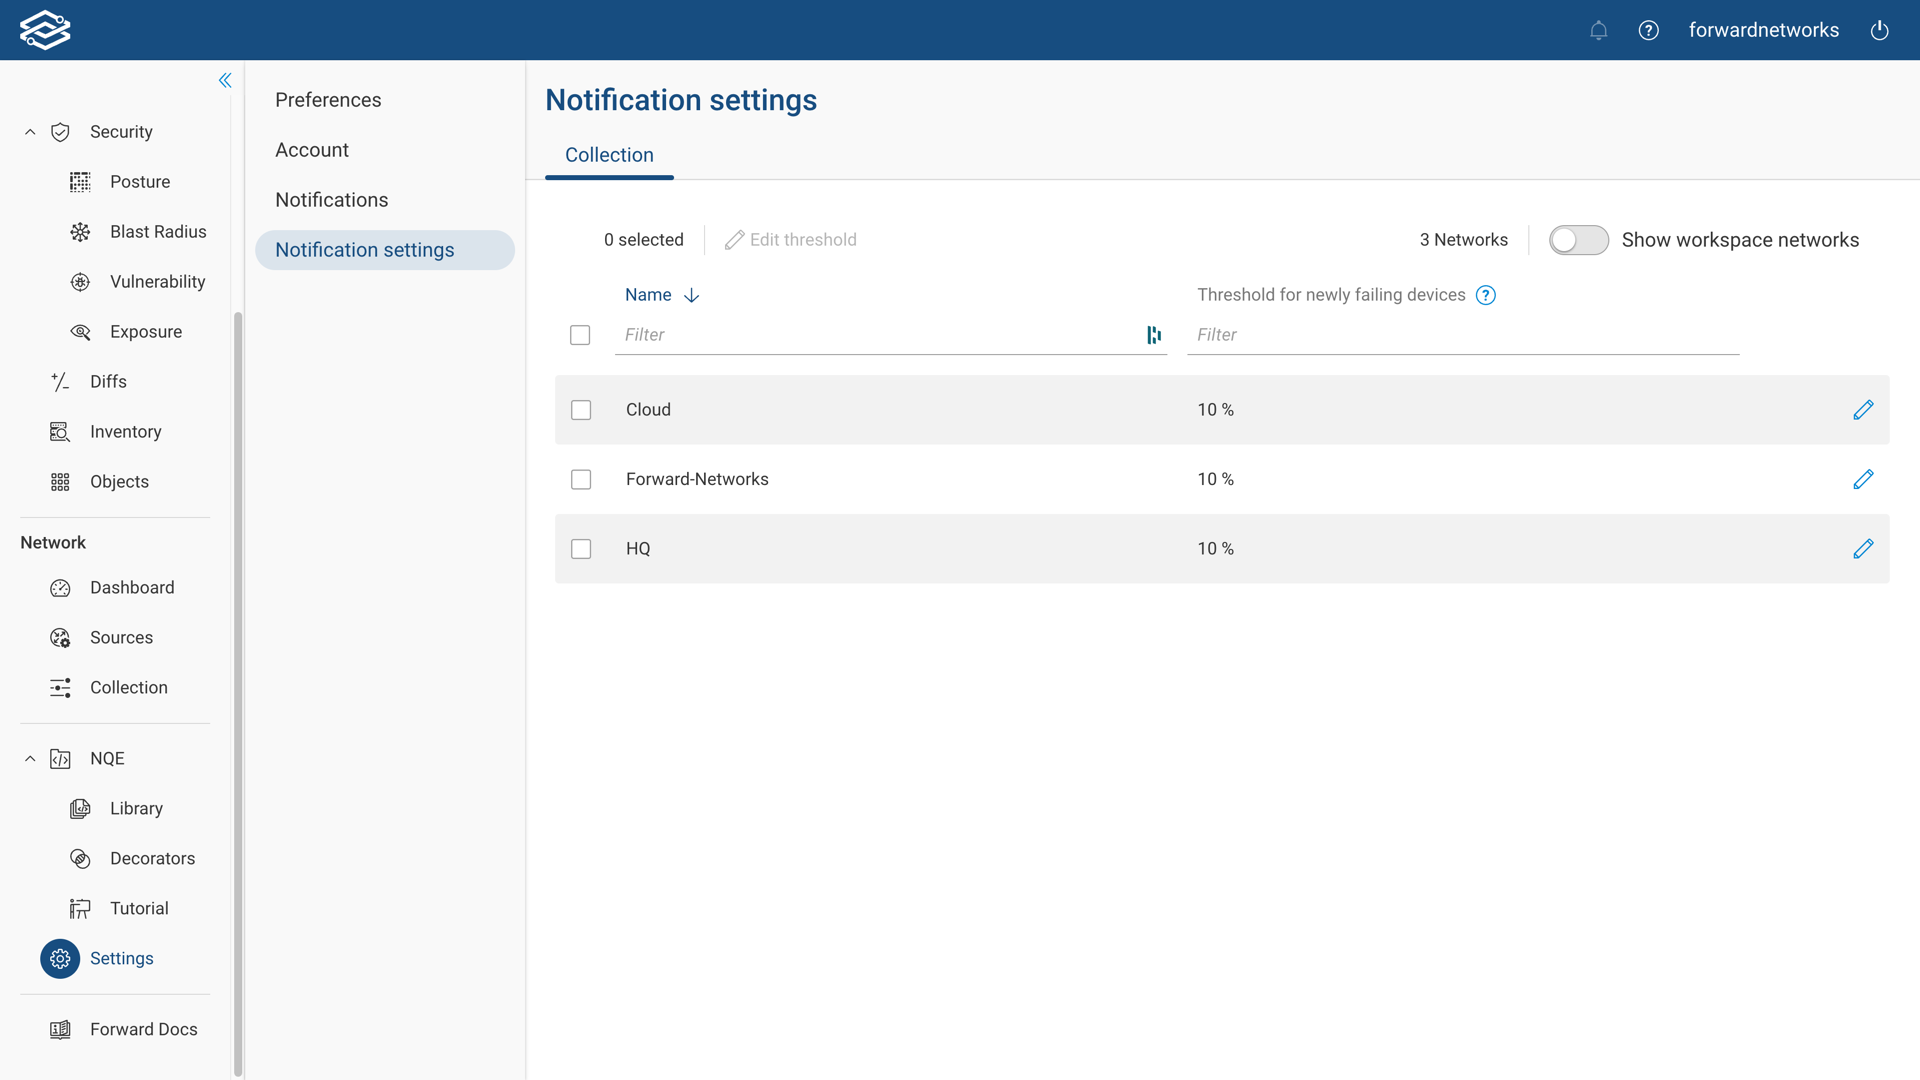
Task: Click the Edit threshold button
Action: pyautogui.click(x=791, y=240)
